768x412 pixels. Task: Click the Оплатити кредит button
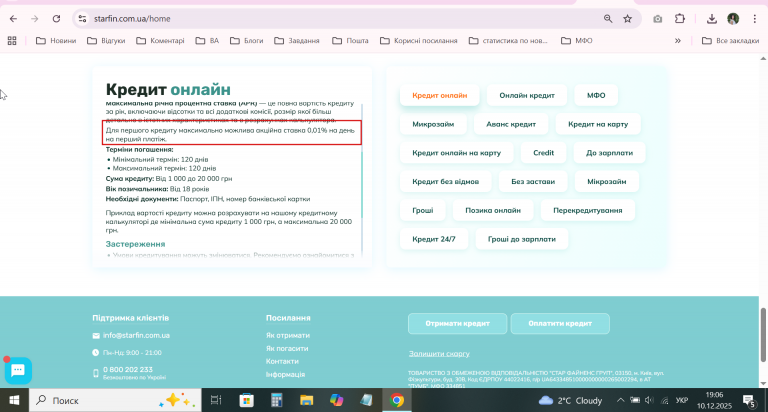pos(560,324)
